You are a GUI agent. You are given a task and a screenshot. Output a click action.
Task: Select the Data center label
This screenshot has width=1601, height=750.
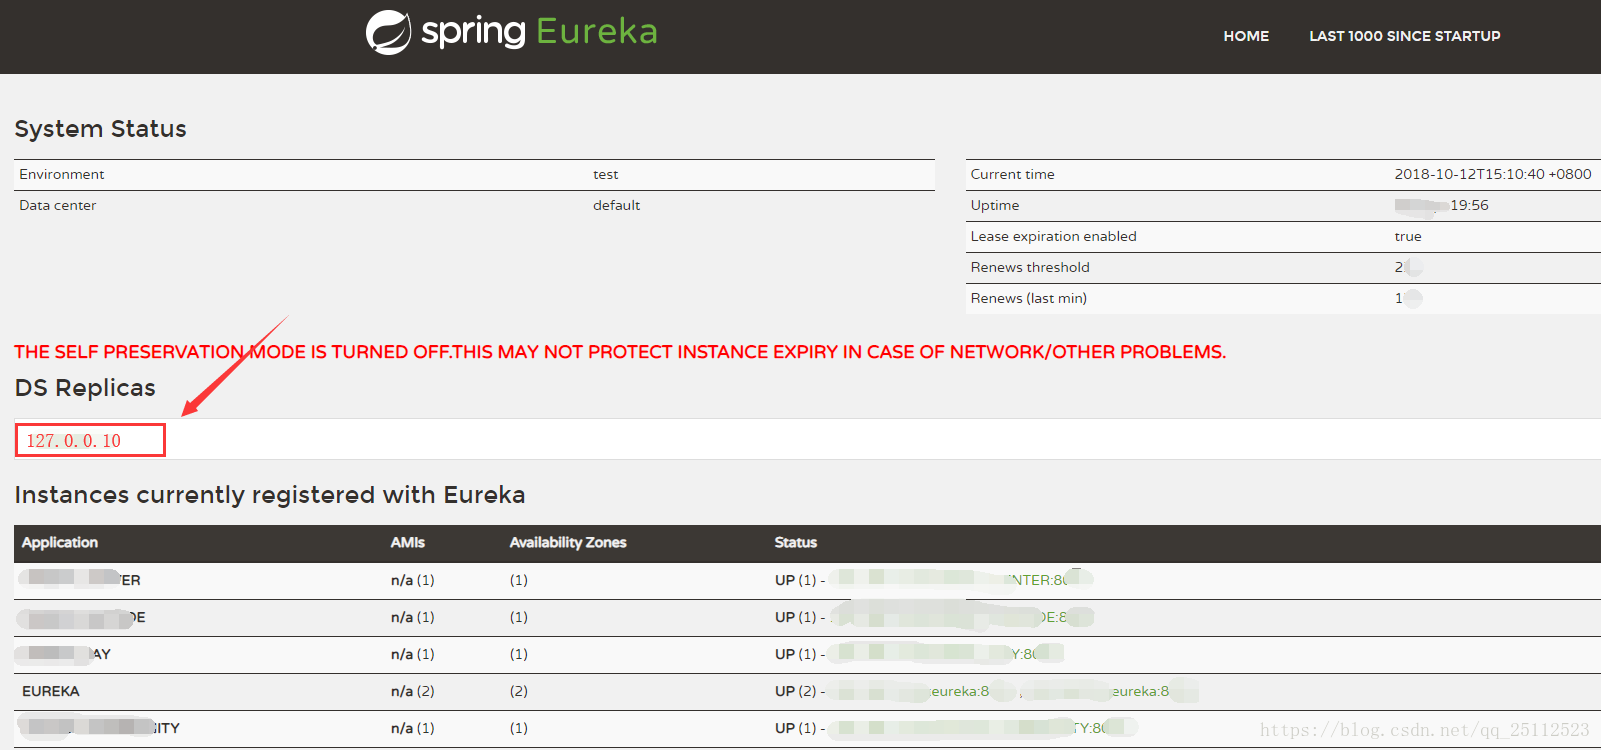click(x=58, y=205)
